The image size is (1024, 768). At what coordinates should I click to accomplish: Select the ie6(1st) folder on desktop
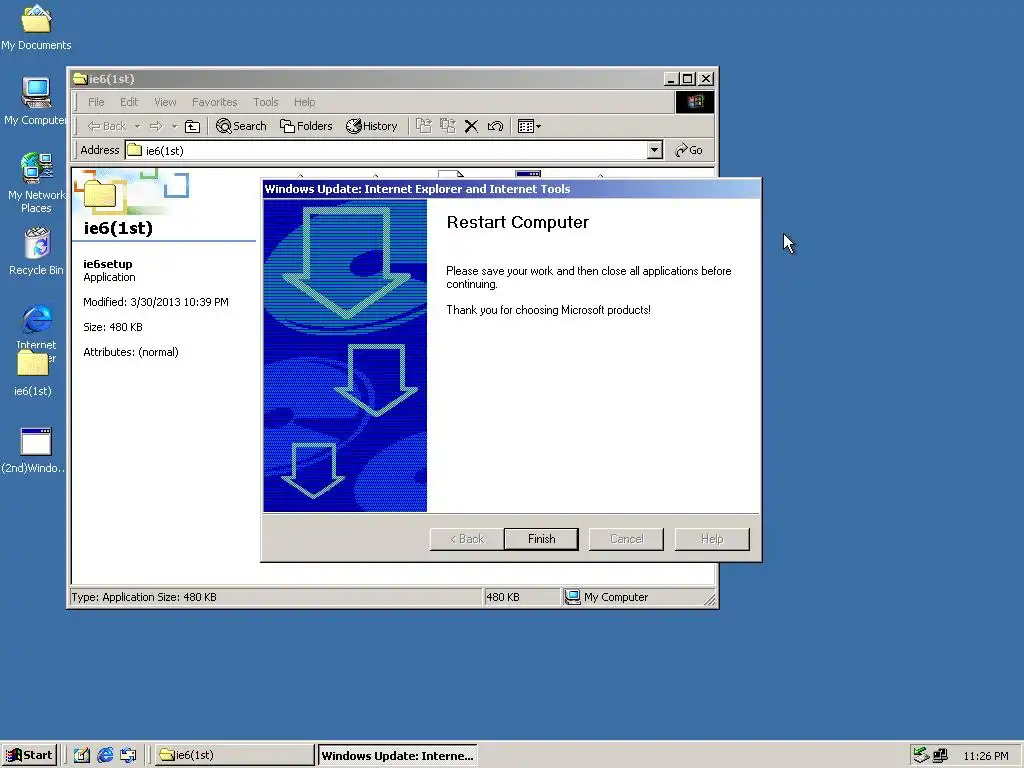click(x=33, y=374)
